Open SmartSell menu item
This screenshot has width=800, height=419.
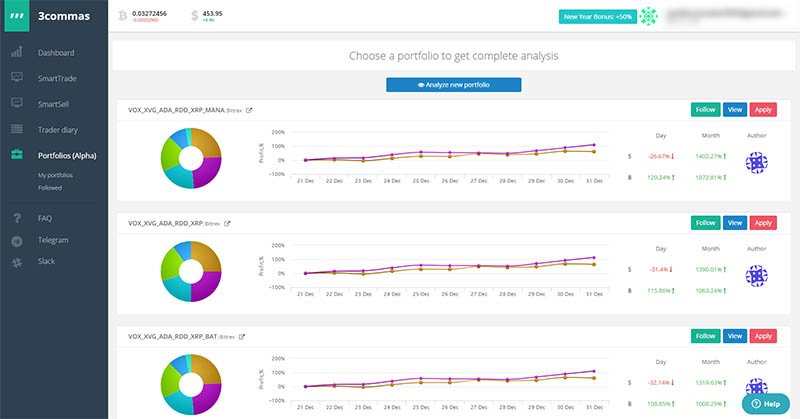click(x=53, y=104)
